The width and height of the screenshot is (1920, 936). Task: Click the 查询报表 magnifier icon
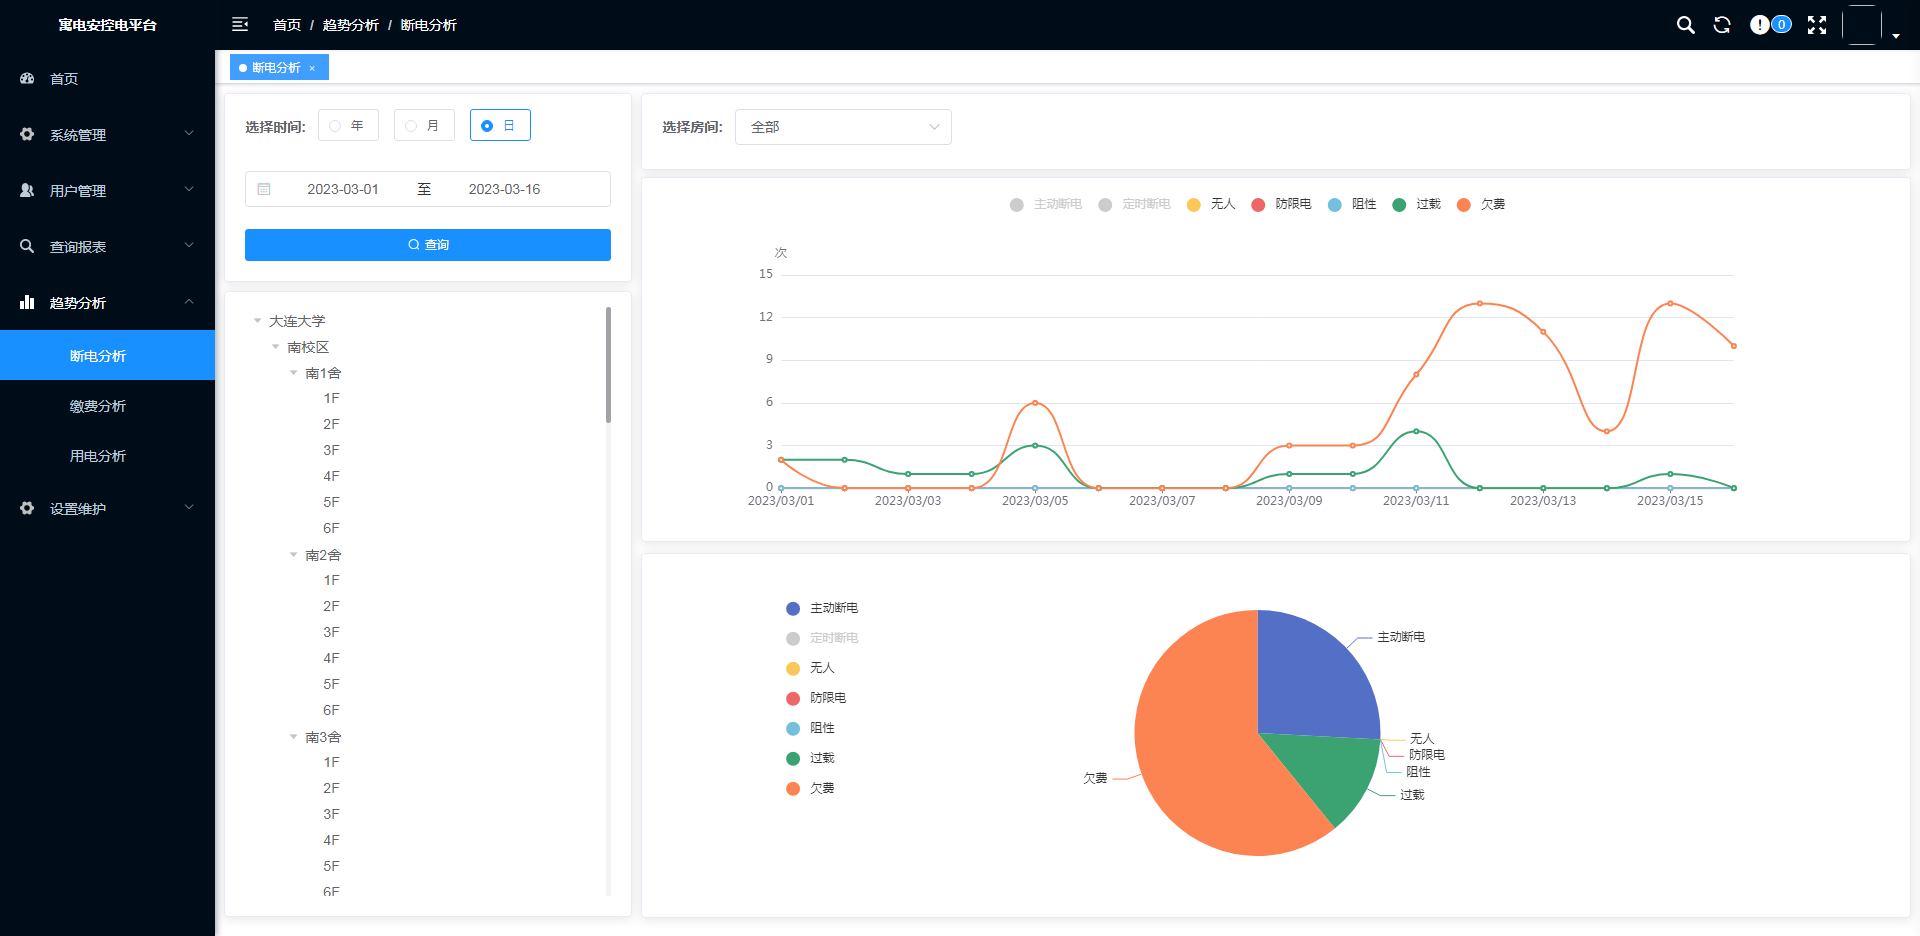click(x=27, y=246)
